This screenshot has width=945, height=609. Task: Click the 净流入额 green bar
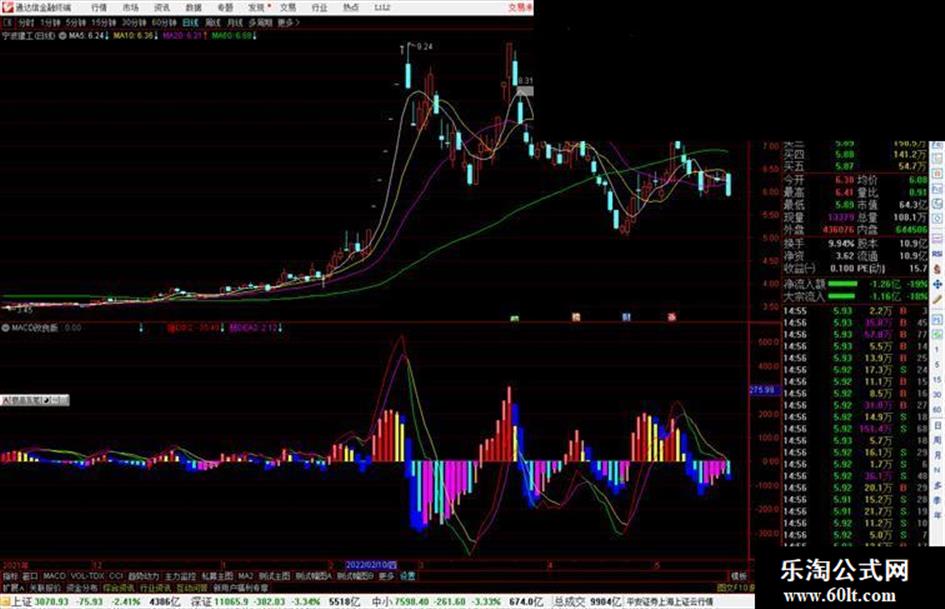tap(843, 283)
